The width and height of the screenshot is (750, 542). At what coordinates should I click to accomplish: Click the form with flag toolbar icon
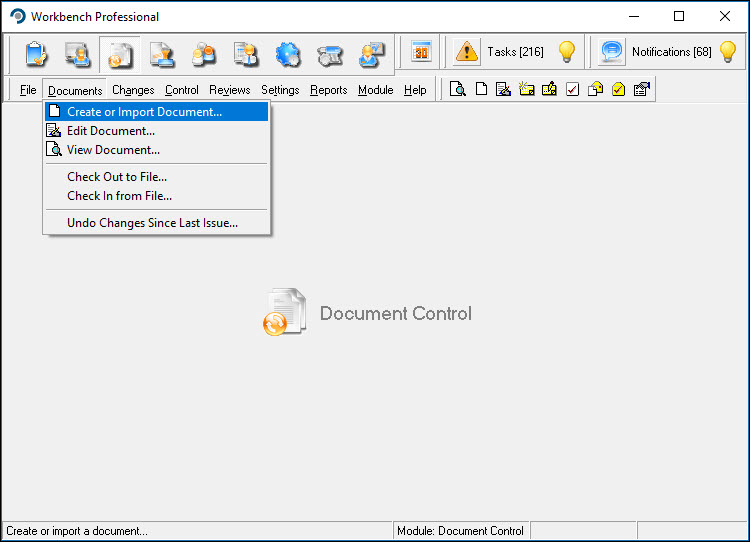click(641, 89)
